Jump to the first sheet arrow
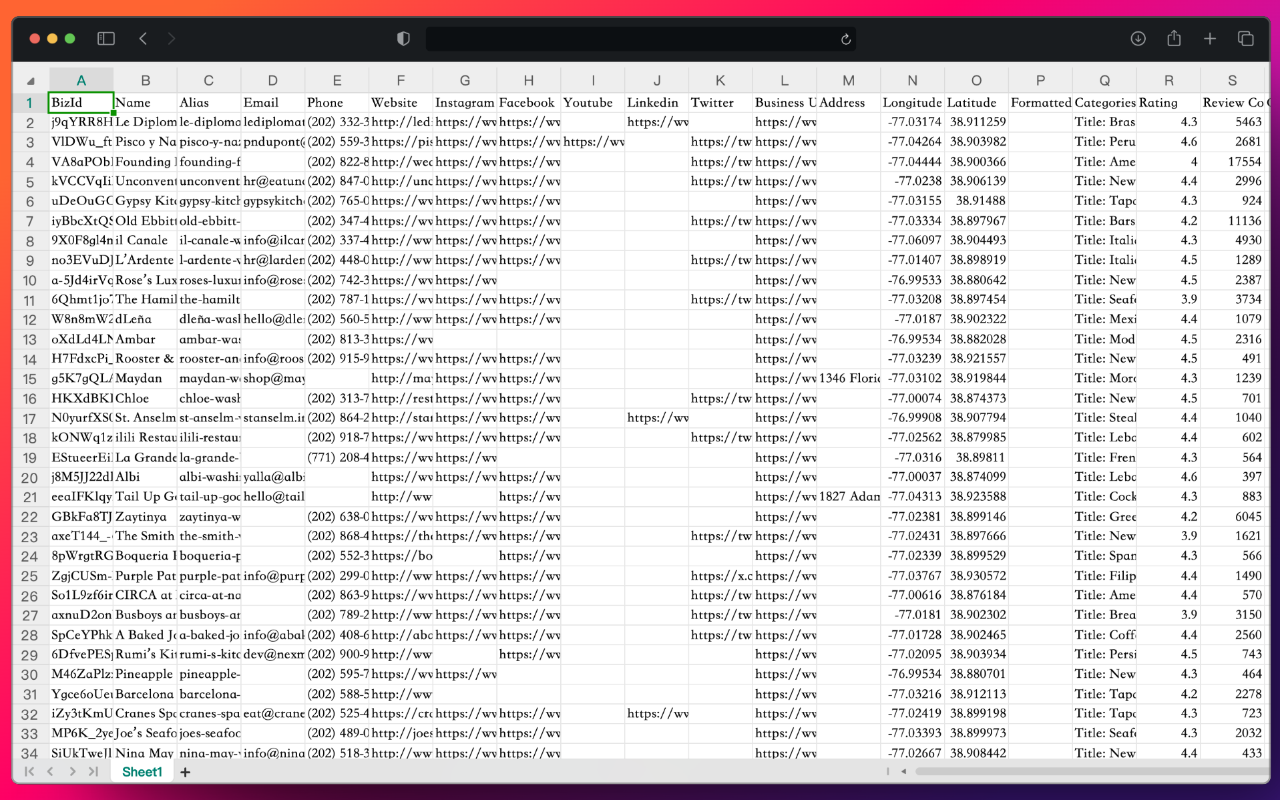 pyautogui.click(x=30, y=772)
